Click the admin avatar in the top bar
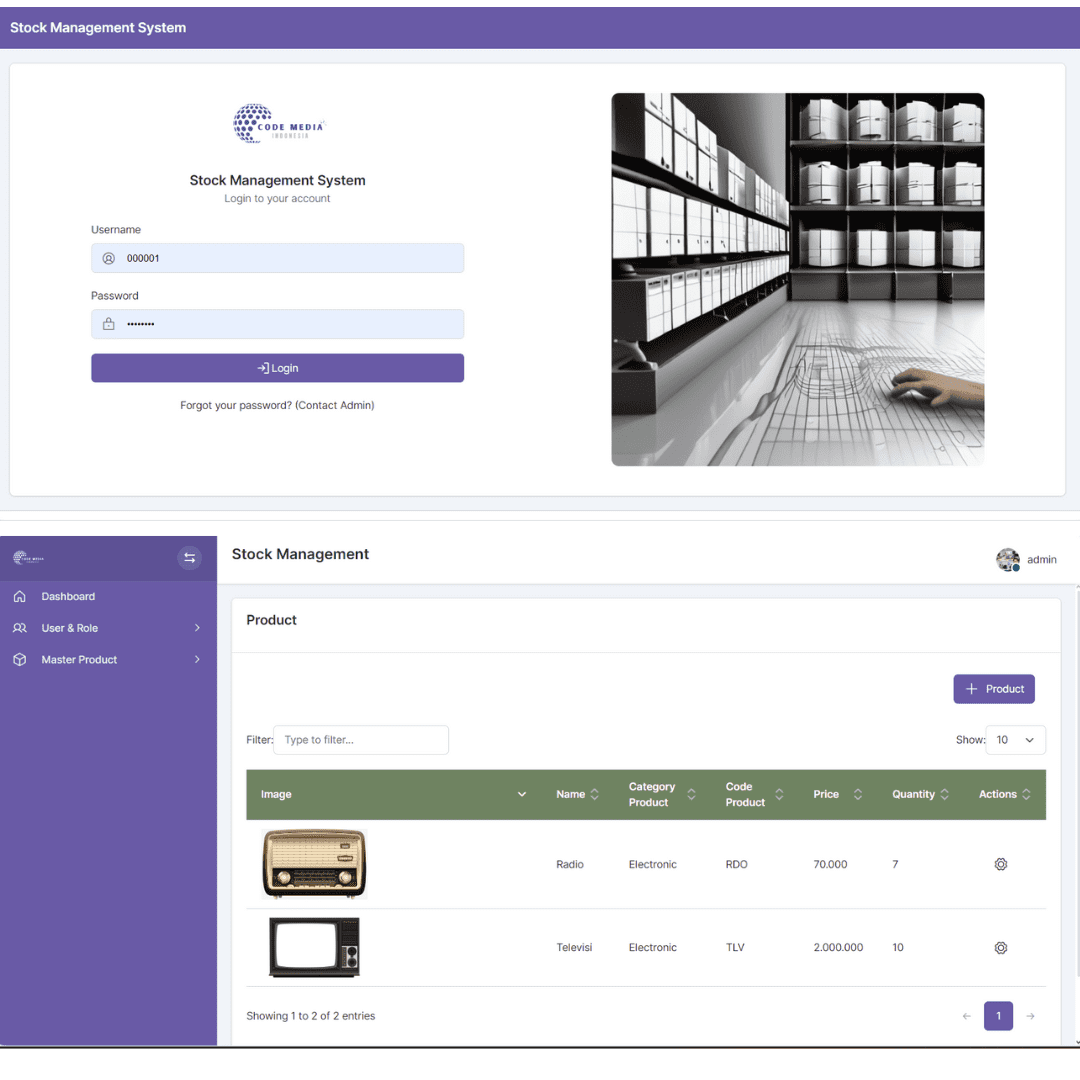1080x1080 pixels. (x=1008, y=559)
